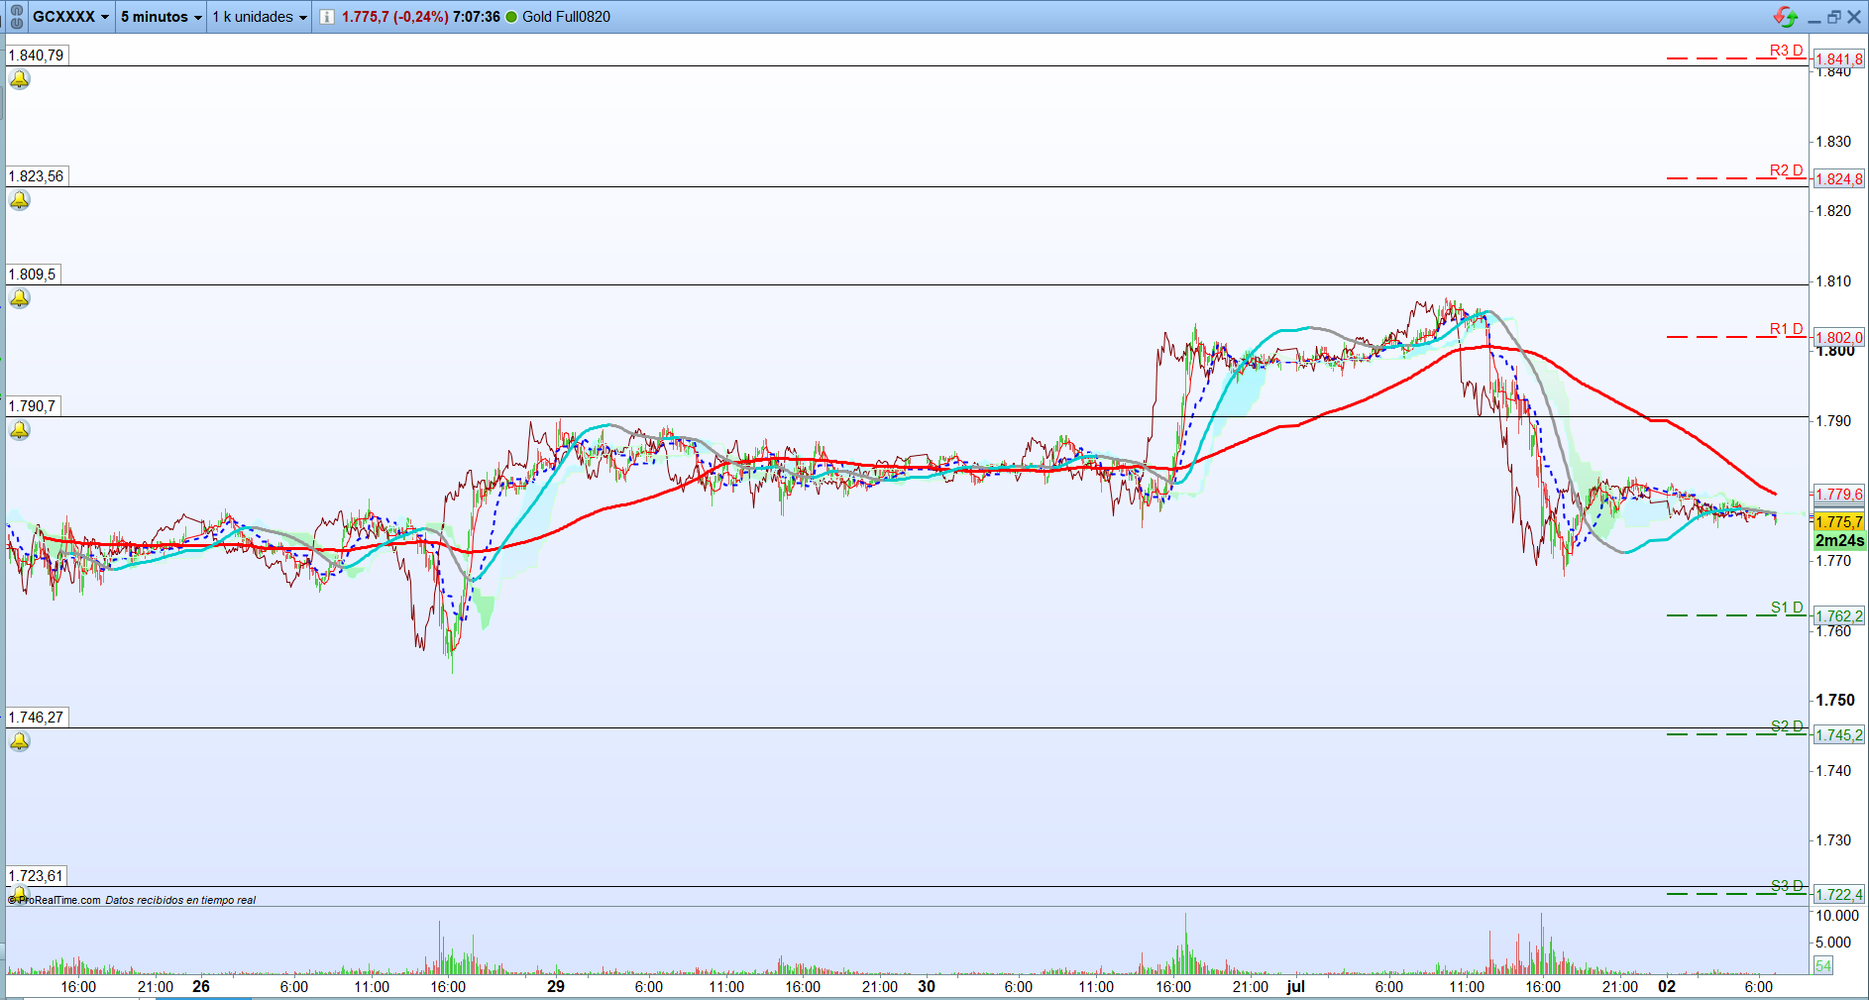Click the green market status dot
The width and height of the screenshot is (1869, 1000).
(x=512, y=17)
